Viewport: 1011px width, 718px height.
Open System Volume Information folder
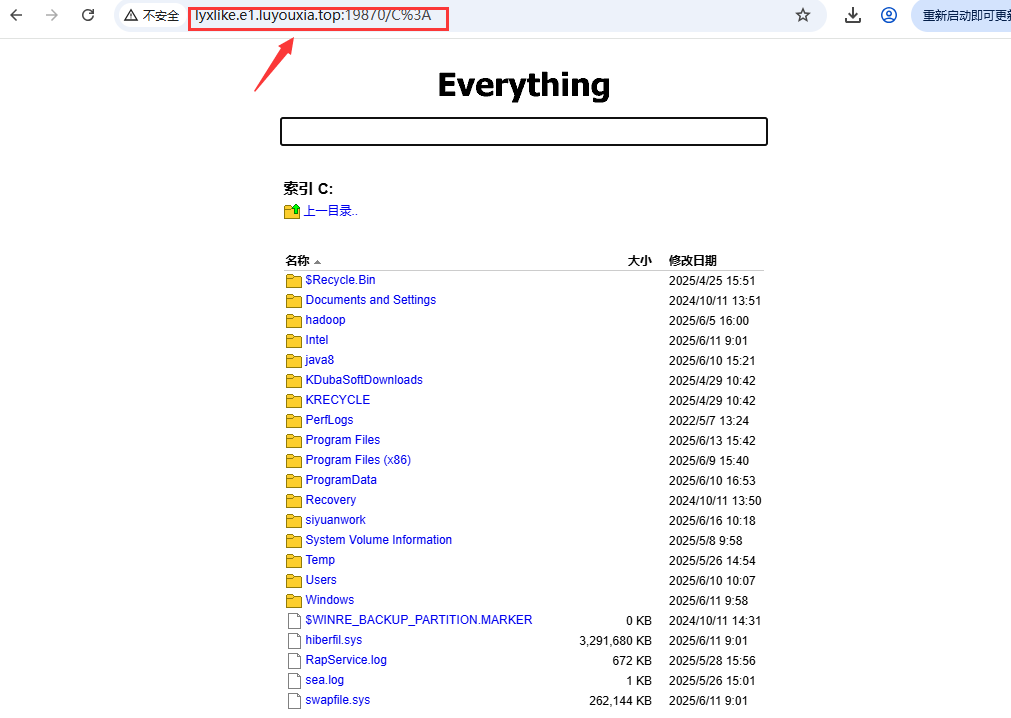[x=378, y=539]
